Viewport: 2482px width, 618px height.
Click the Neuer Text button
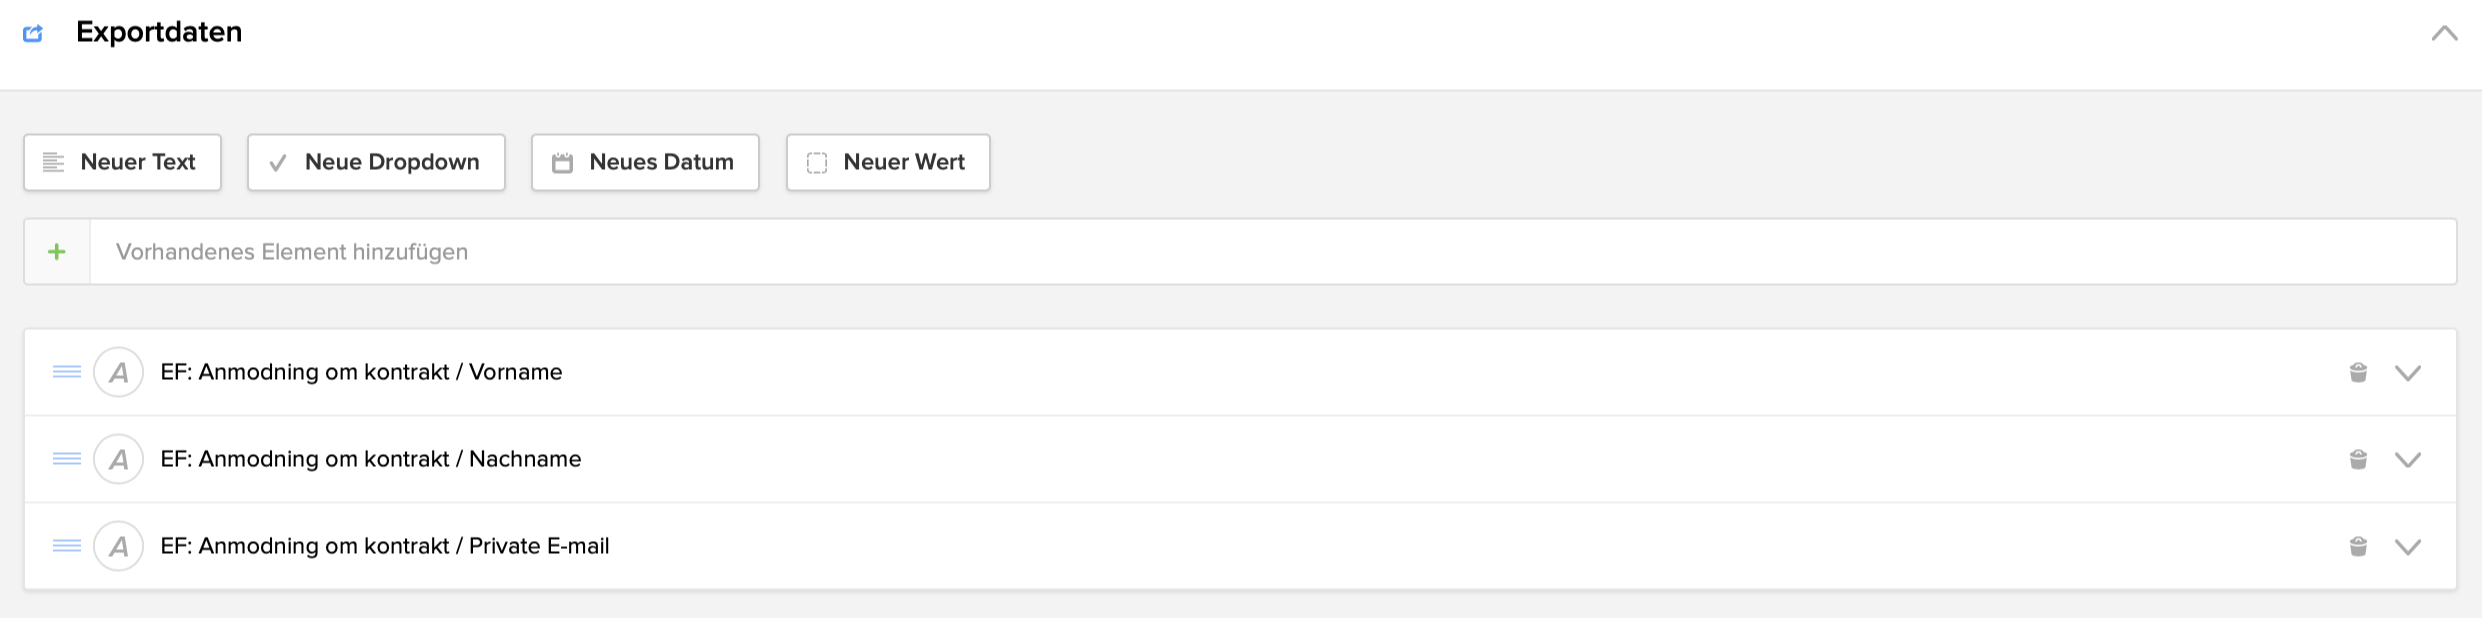click(x=122, y=162)
